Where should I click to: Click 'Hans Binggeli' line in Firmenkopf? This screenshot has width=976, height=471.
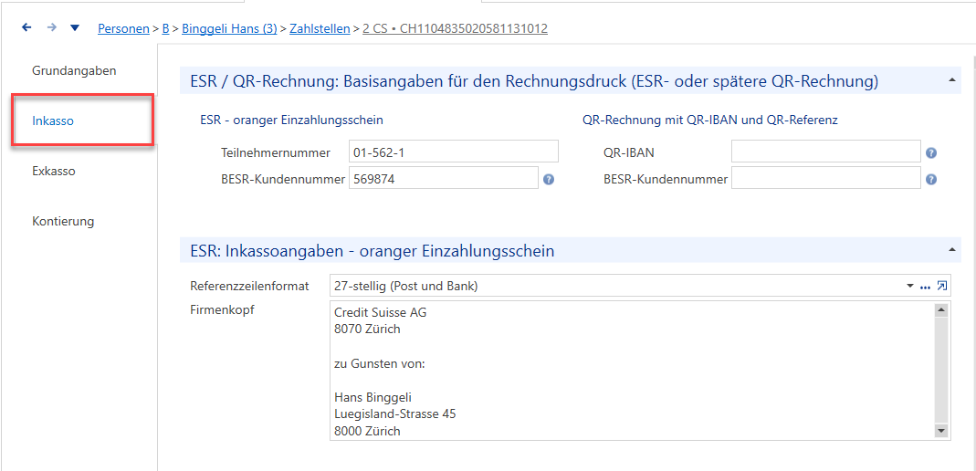point(373,397)
